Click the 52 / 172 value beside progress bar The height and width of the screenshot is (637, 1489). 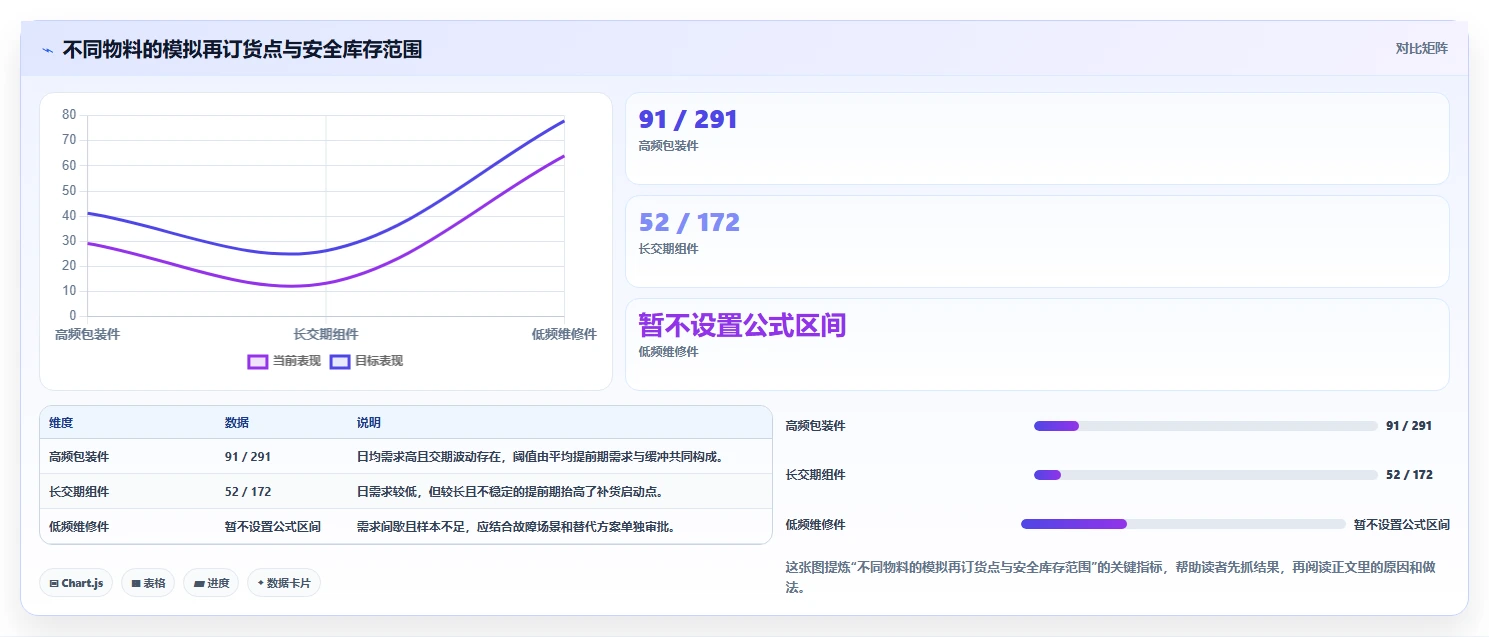point(1409,475)
